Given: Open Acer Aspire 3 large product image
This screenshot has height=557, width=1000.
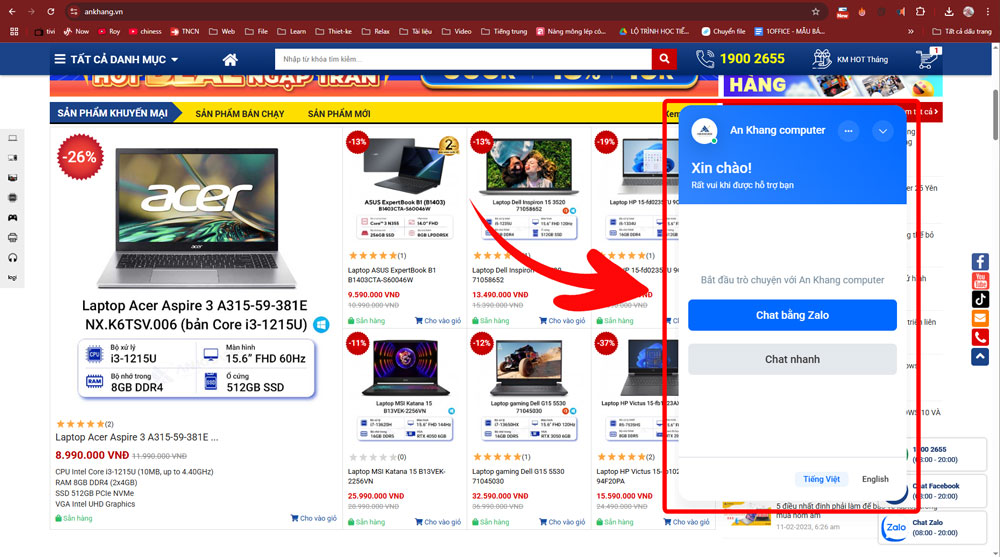Looking at the screenshot, I should [196, 217].
